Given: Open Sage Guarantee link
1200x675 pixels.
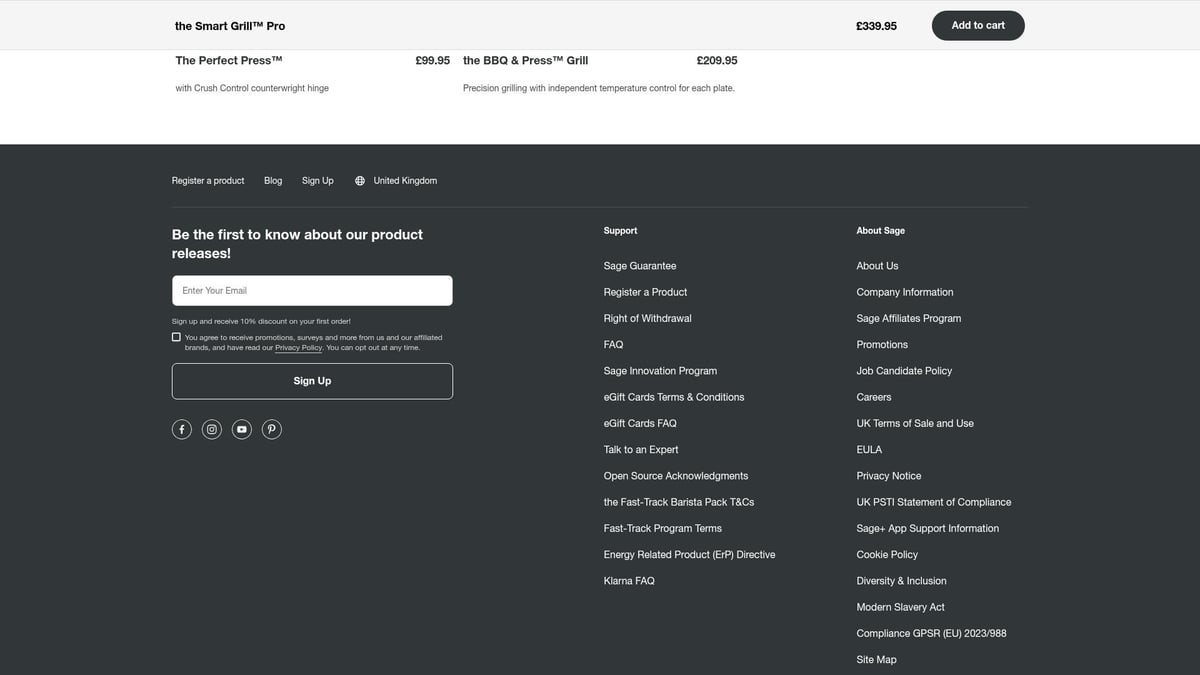Looking at the screenshot, I should 640,266.
